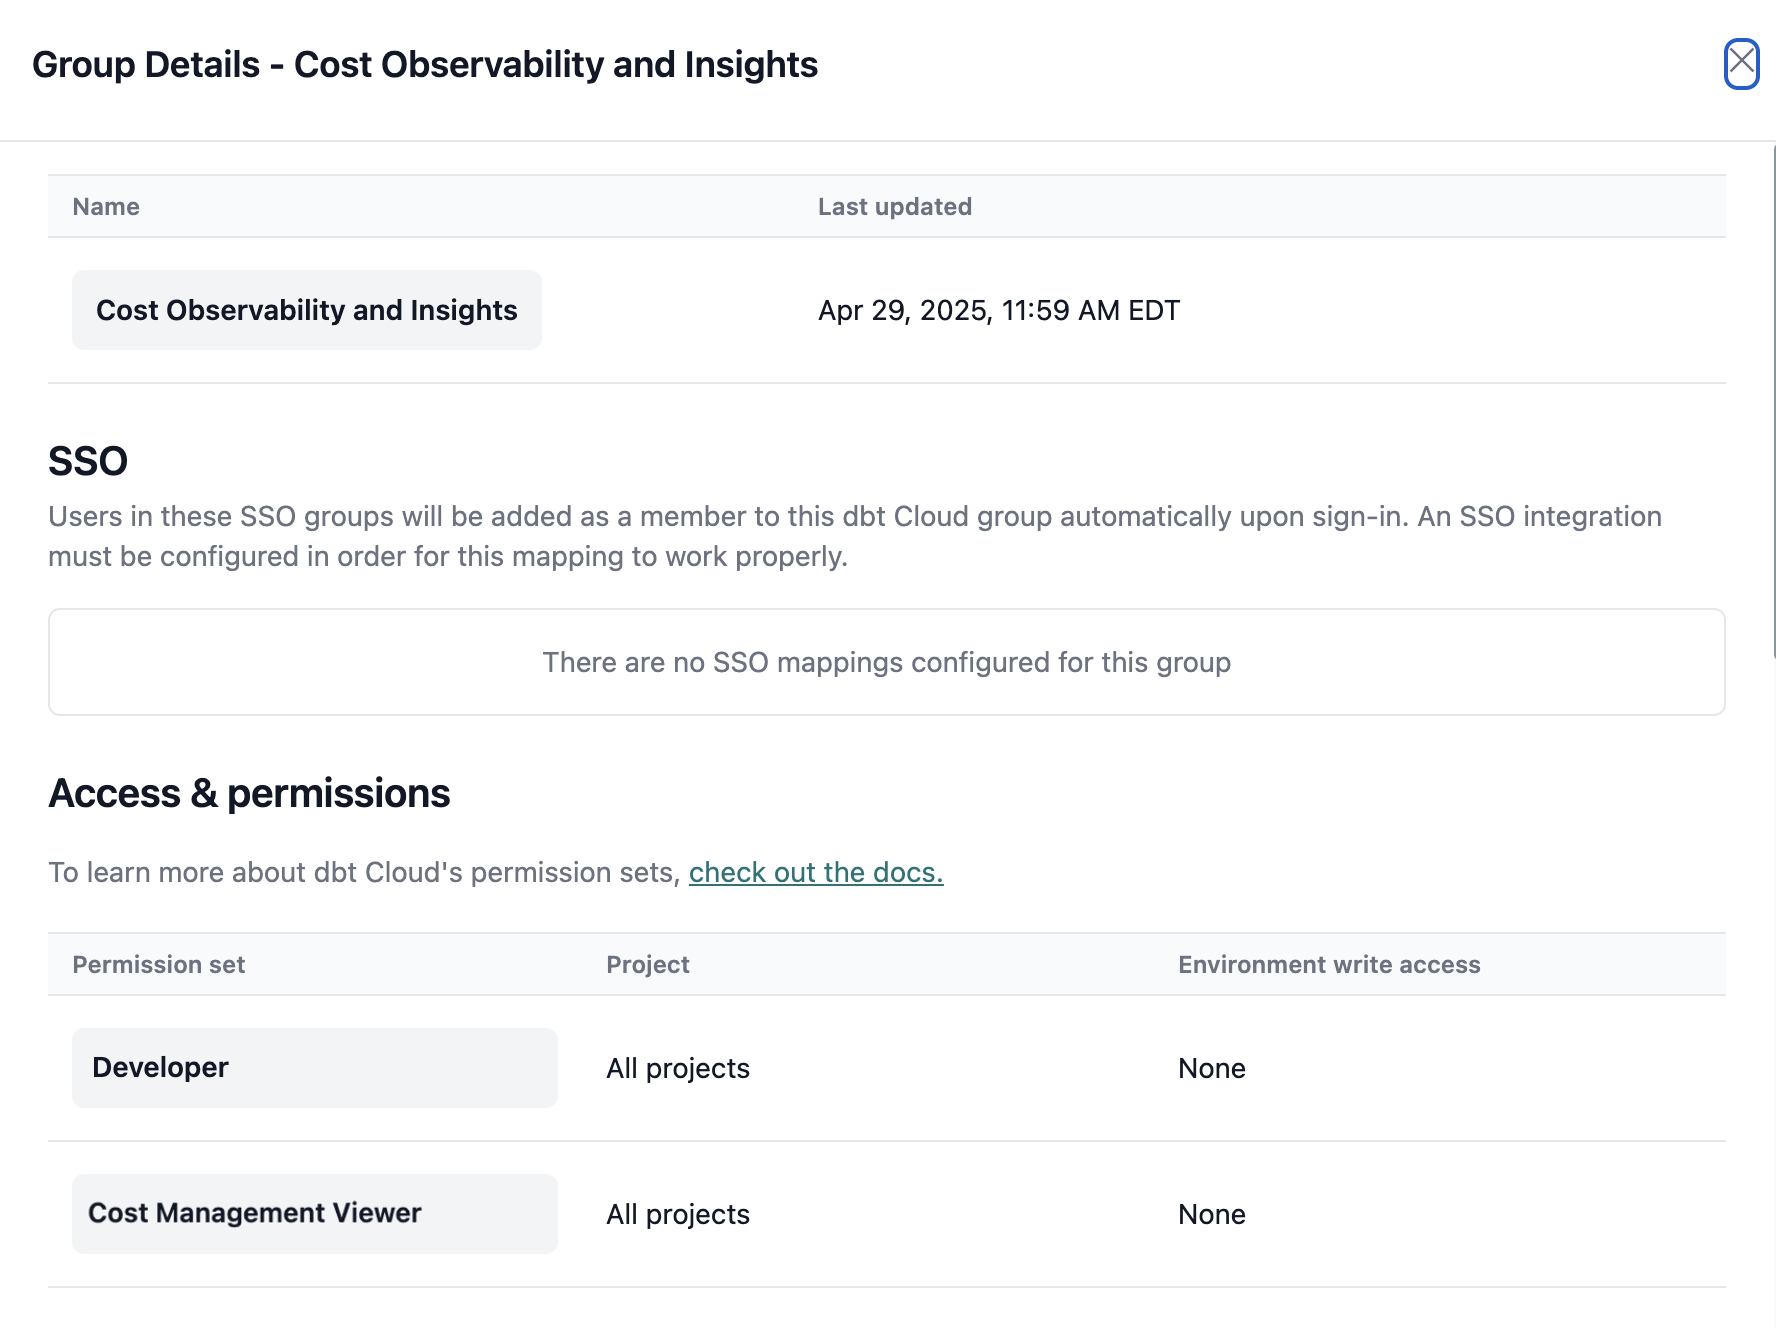
Task: Click the Access & permissions heading
Action: [x=249, y=793]
